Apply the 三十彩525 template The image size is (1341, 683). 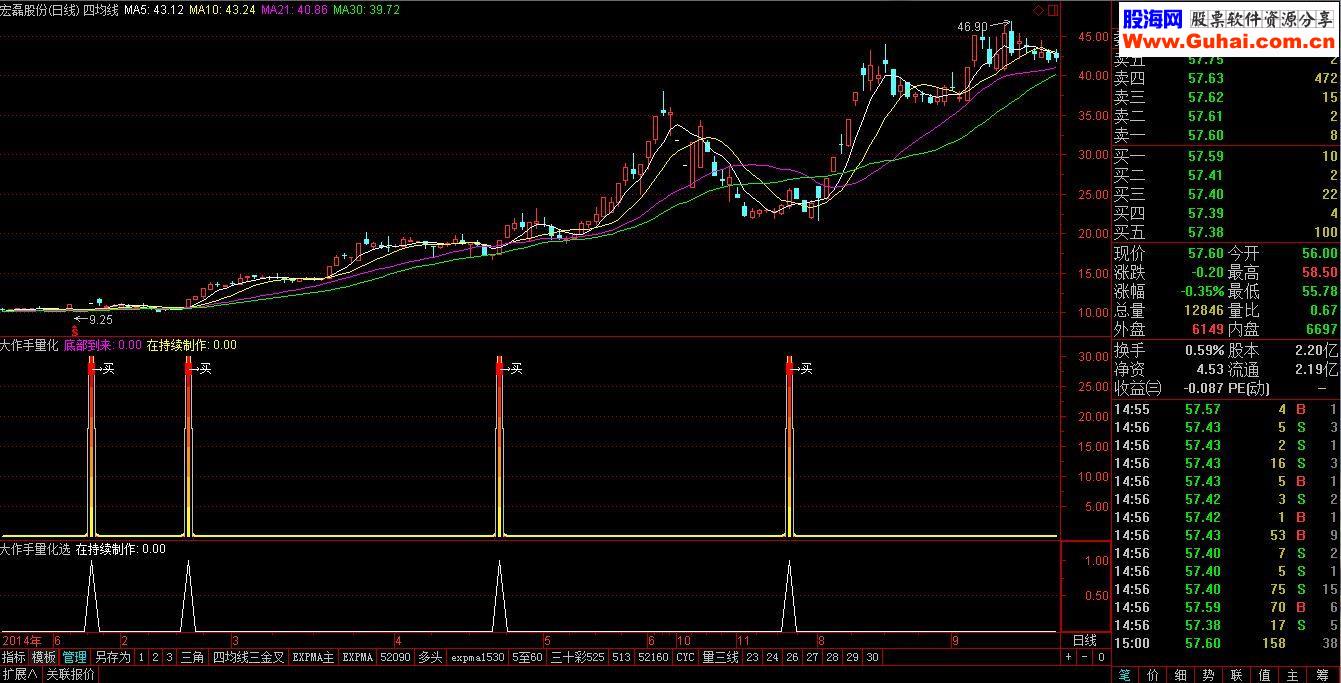(578, 657)
